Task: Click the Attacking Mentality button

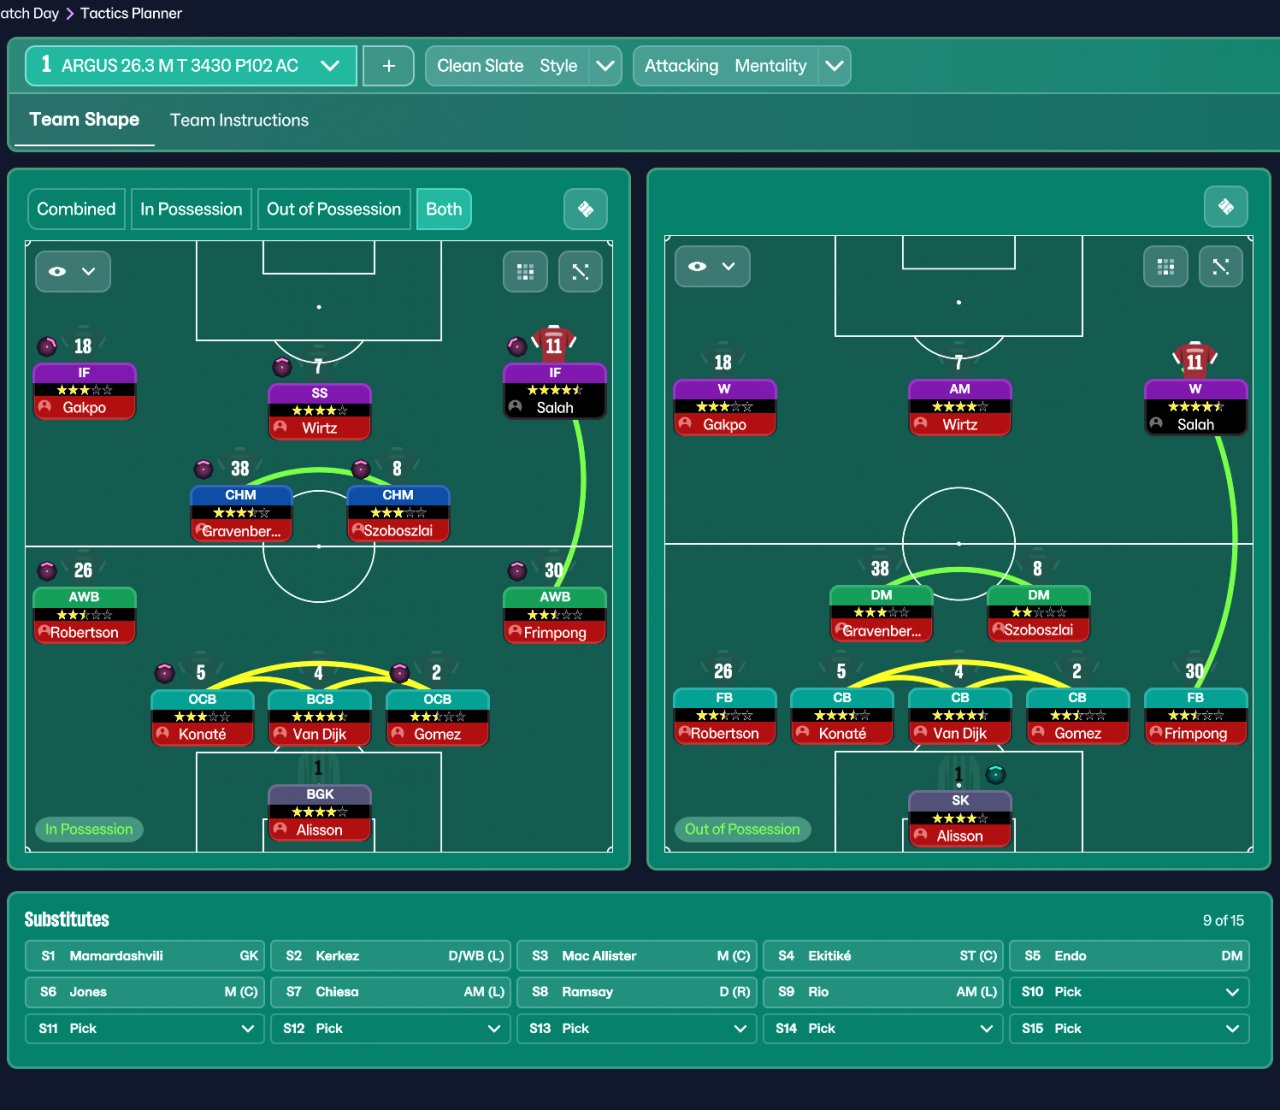Action: point(725,66)
